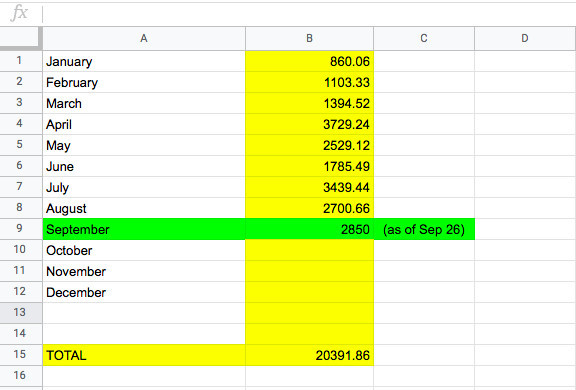Screen dimensions: 576x390
Task: Select the 3439.44 value cell
Action: 310,187
